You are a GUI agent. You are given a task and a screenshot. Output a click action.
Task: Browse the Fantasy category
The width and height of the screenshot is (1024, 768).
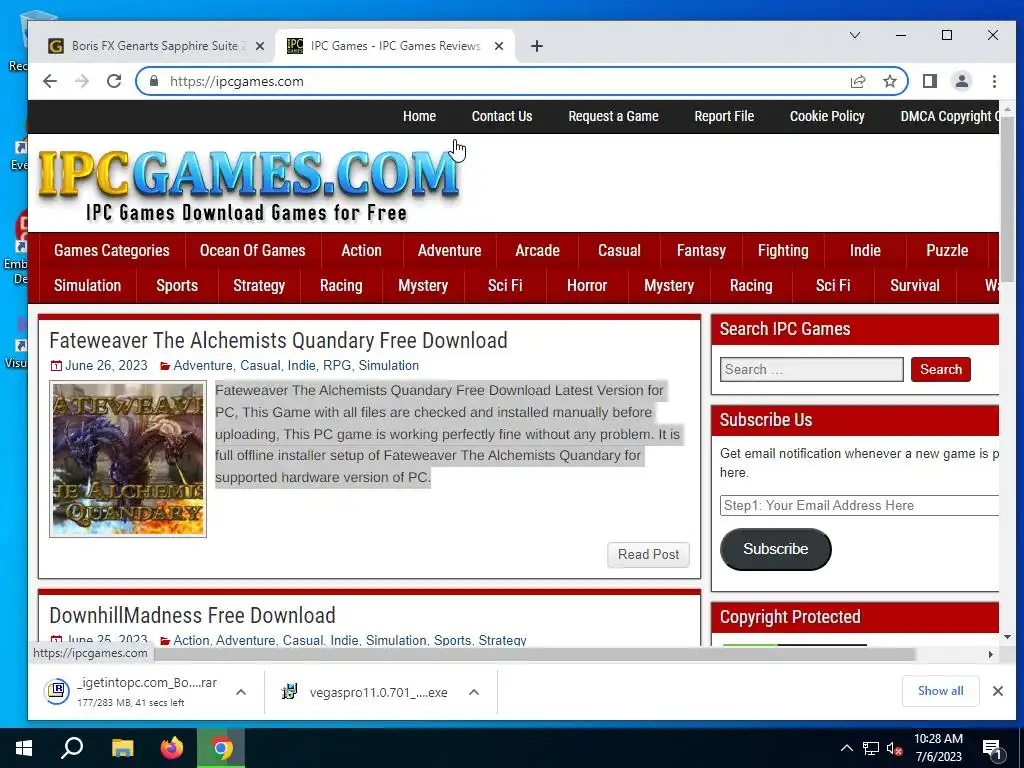(x=701, y=251)
